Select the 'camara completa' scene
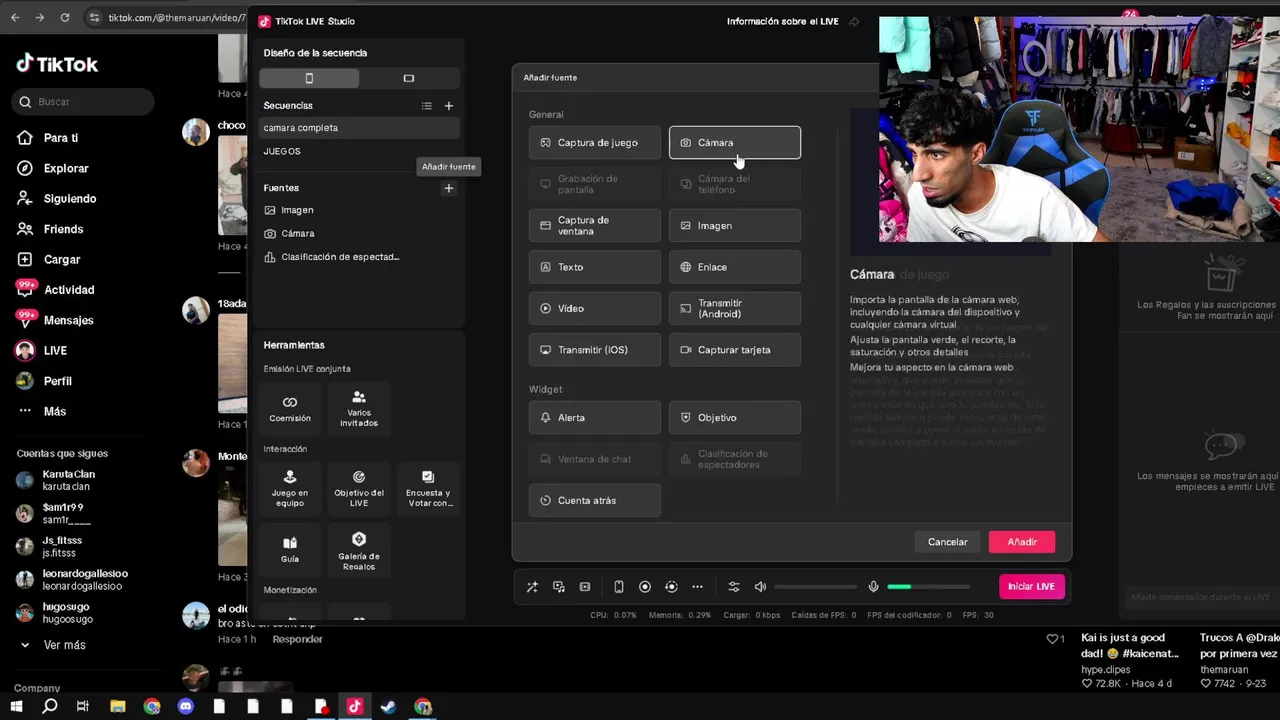The width and height of the screenshot is (1280, 720). tap(359, 128)
